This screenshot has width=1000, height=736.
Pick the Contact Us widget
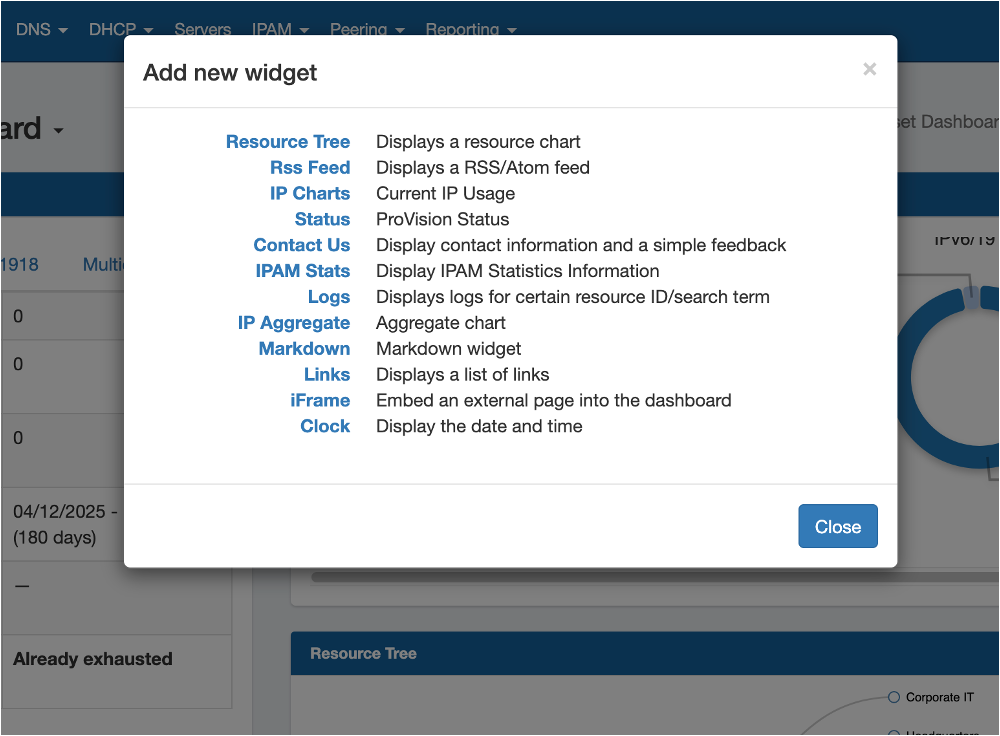[302, 246]
